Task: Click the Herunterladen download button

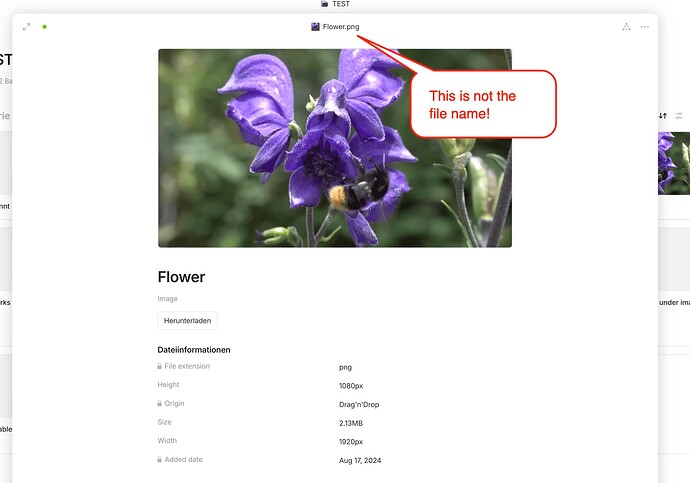Action: tap(187, 321)
